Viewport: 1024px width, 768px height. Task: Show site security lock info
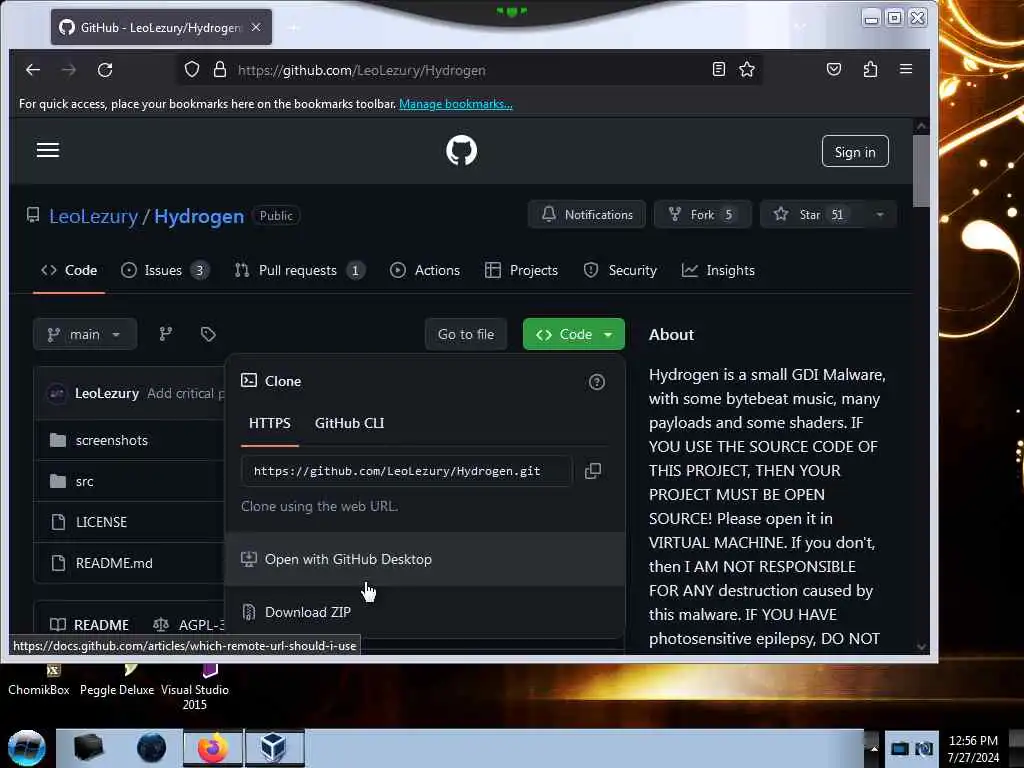[220, 70]
